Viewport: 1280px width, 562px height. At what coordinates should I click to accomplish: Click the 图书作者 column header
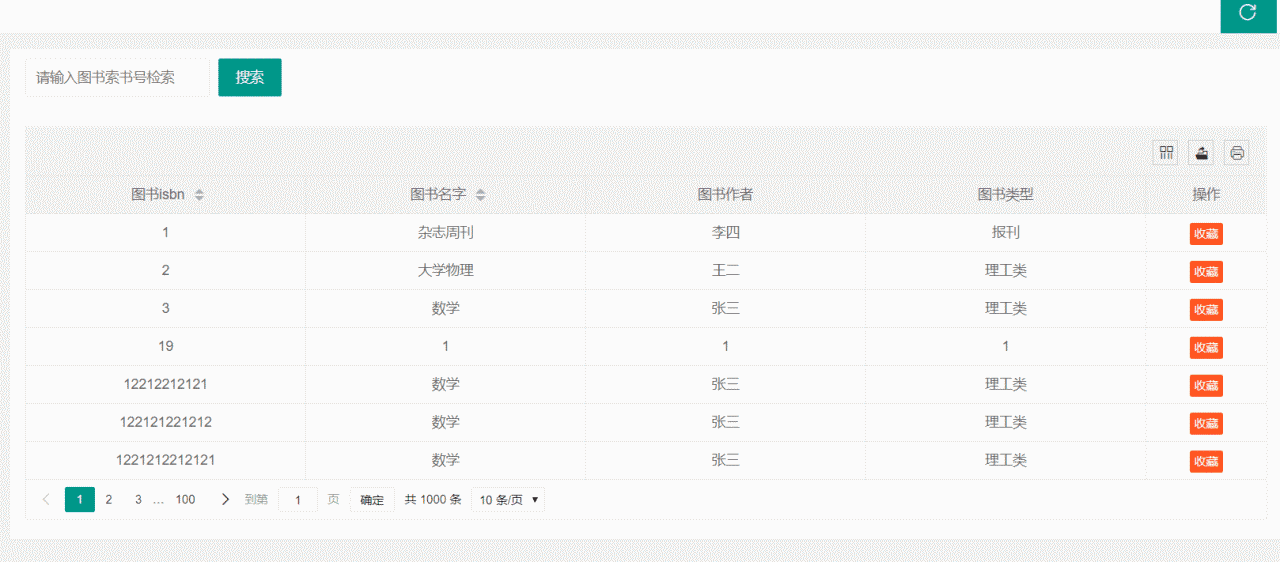click(x=725, y=195)
